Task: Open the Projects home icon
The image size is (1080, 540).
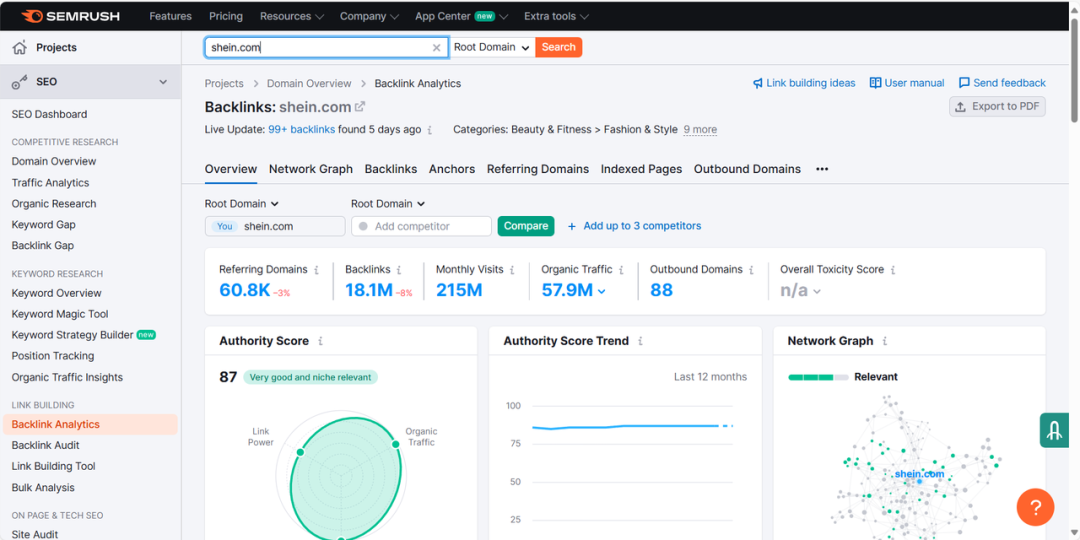Action: click(19, 48)
